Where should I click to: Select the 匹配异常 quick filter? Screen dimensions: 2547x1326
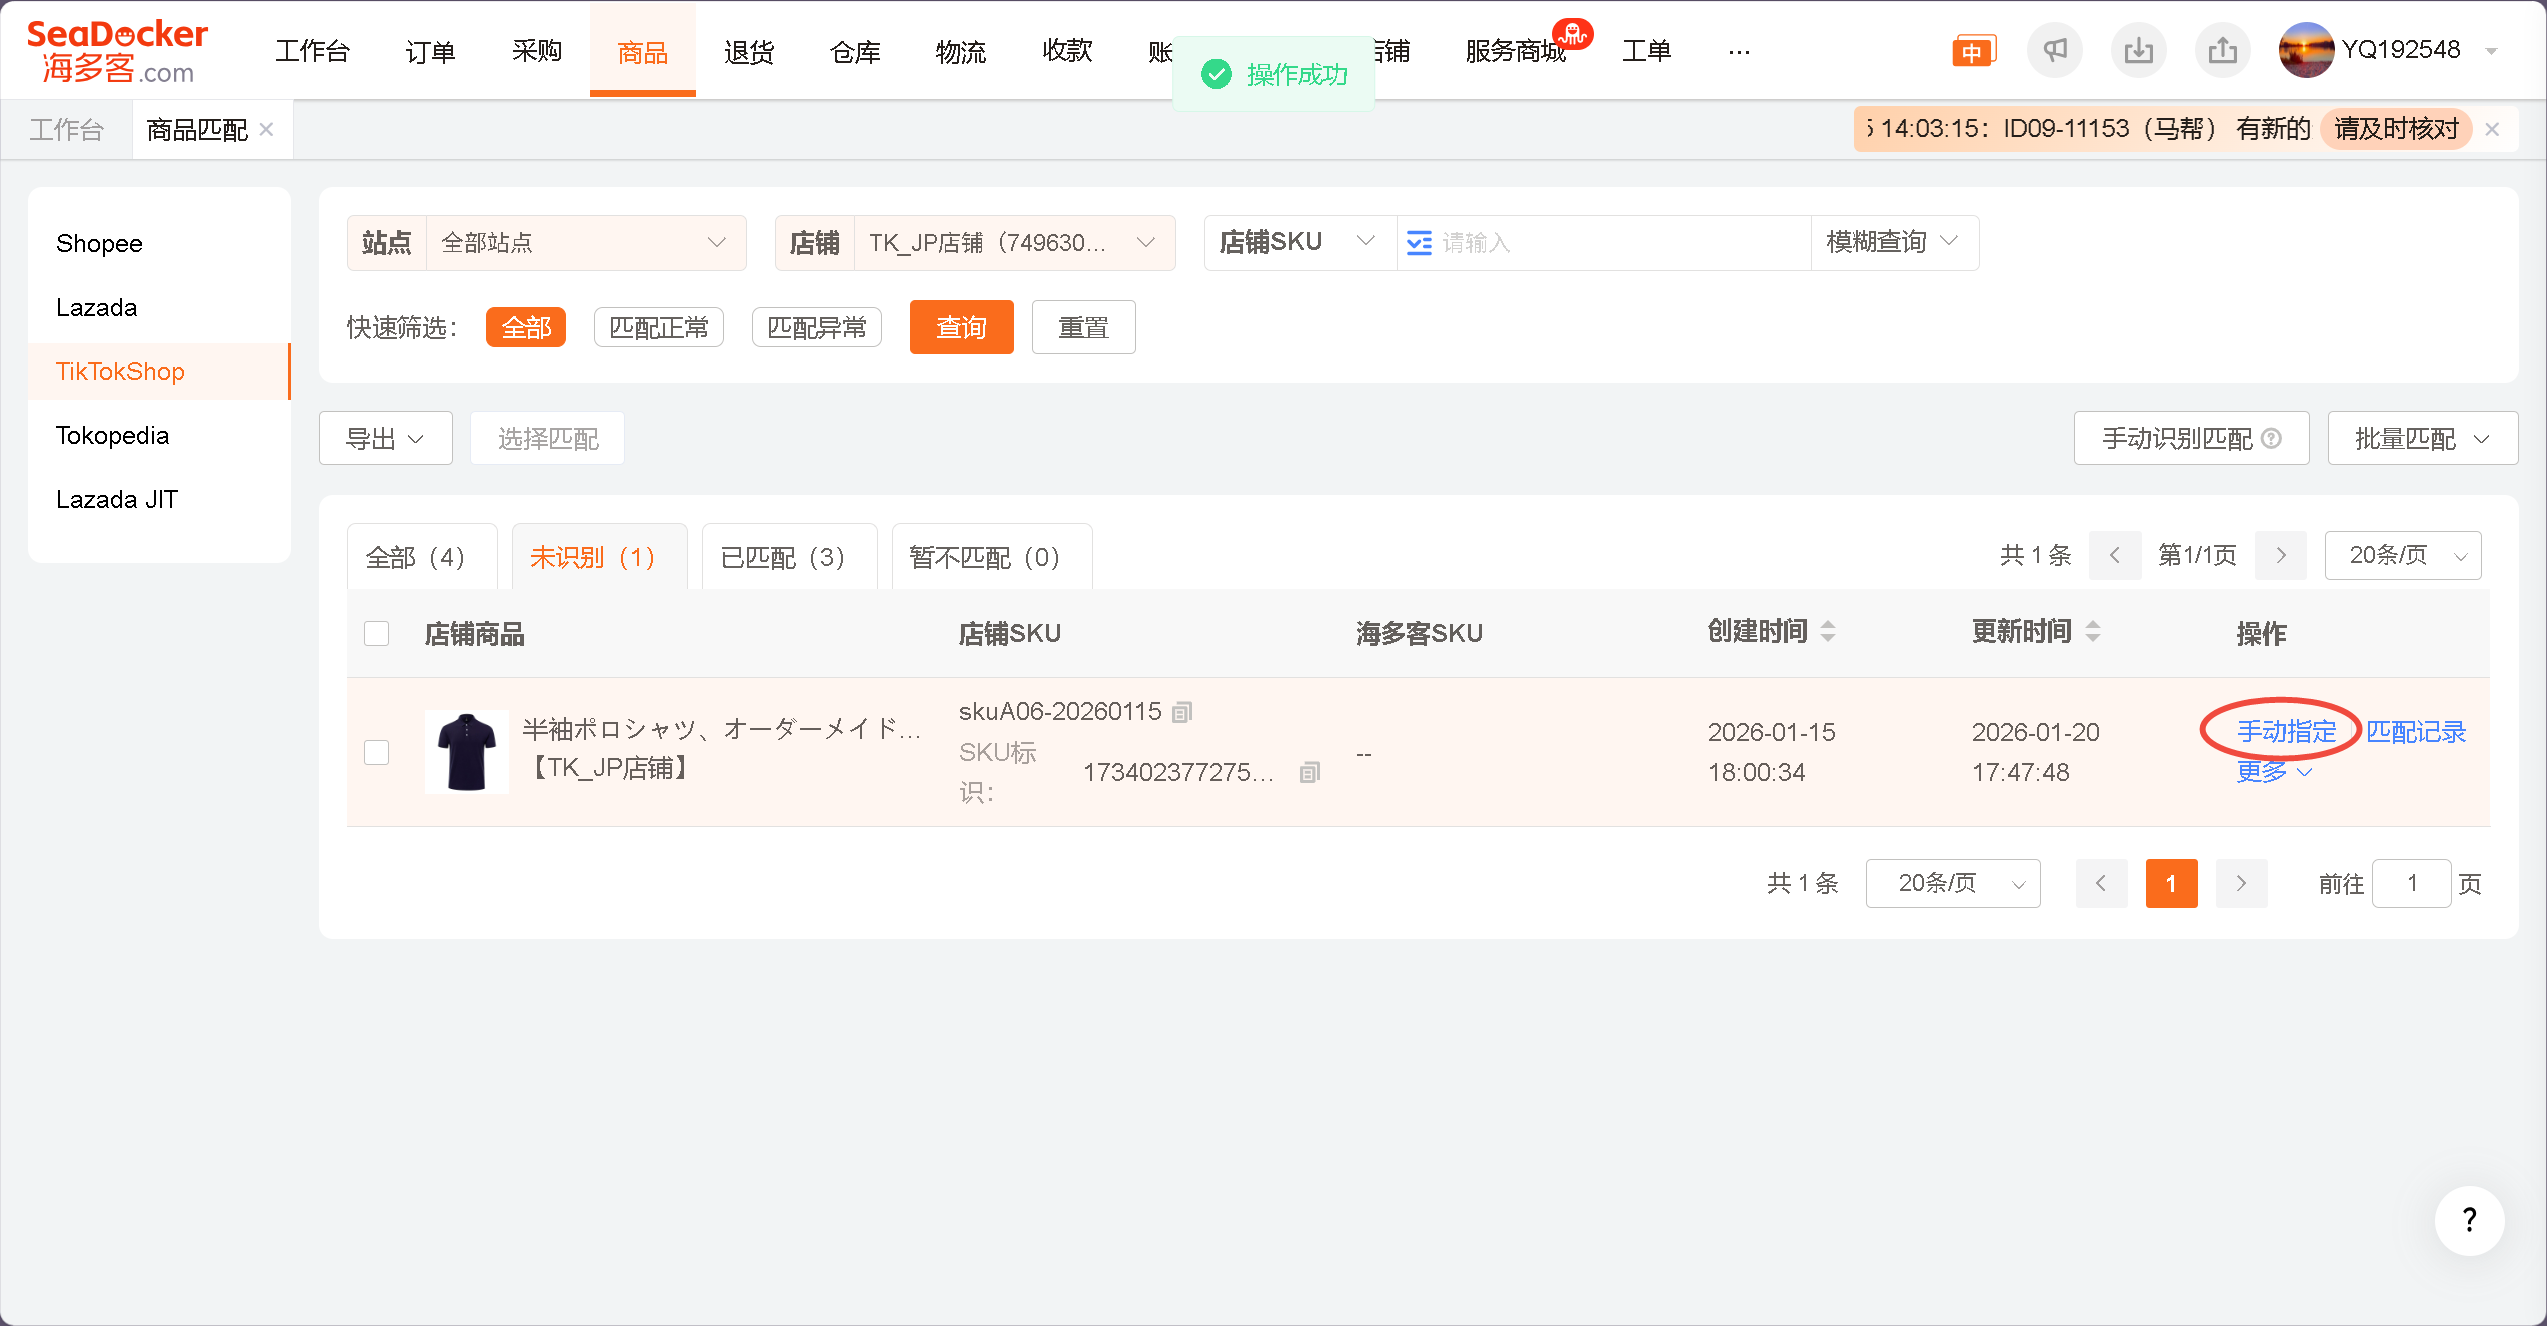(x=816, y=327)
